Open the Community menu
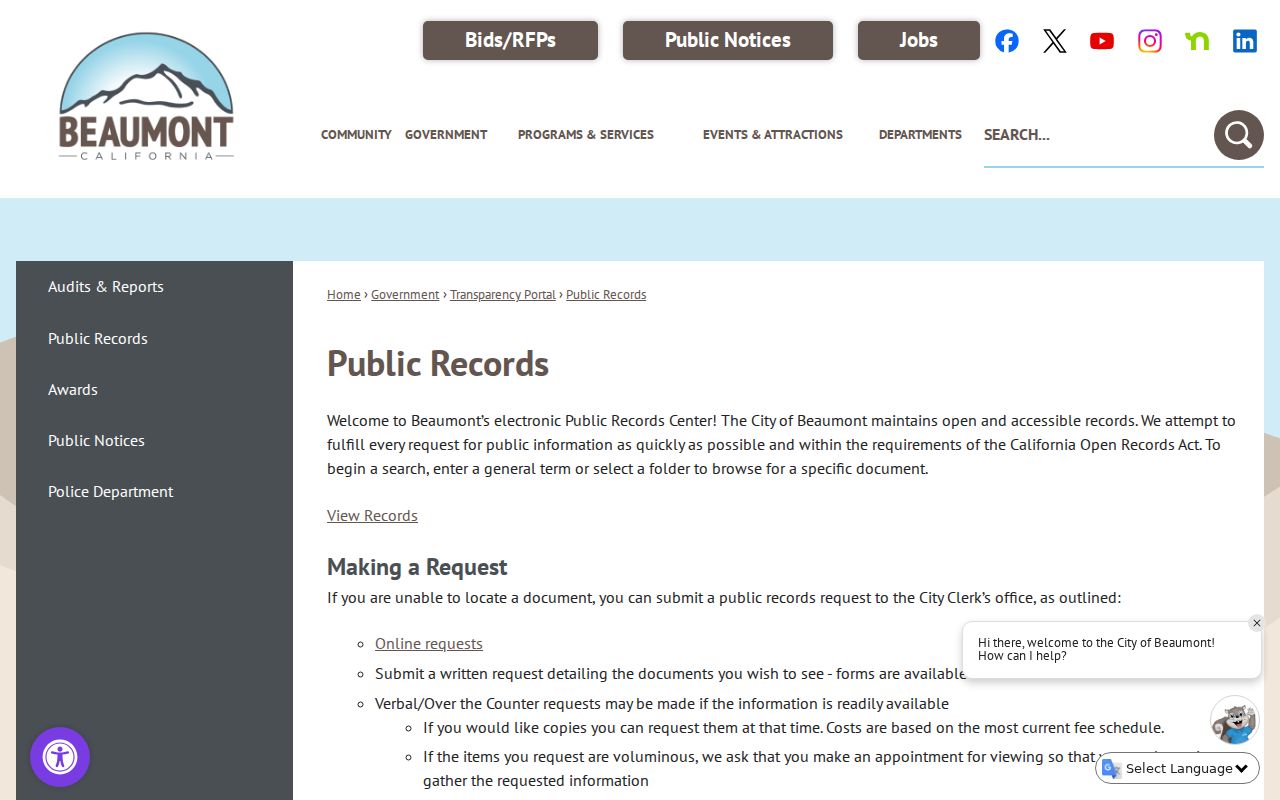 [x=356, y=134]
